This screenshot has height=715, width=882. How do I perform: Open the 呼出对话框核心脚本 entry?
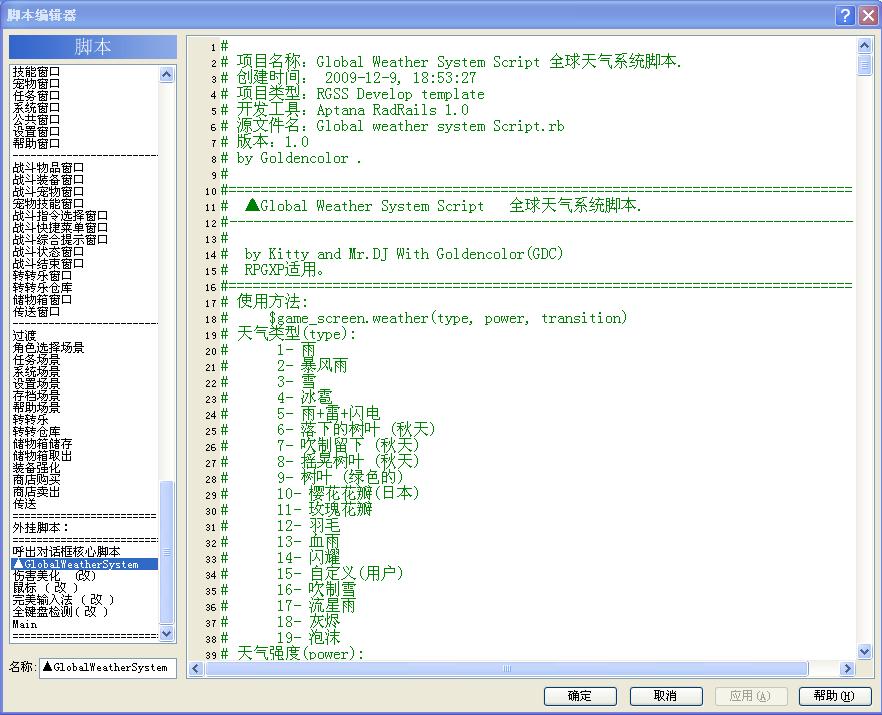click(x=66, y=551)
